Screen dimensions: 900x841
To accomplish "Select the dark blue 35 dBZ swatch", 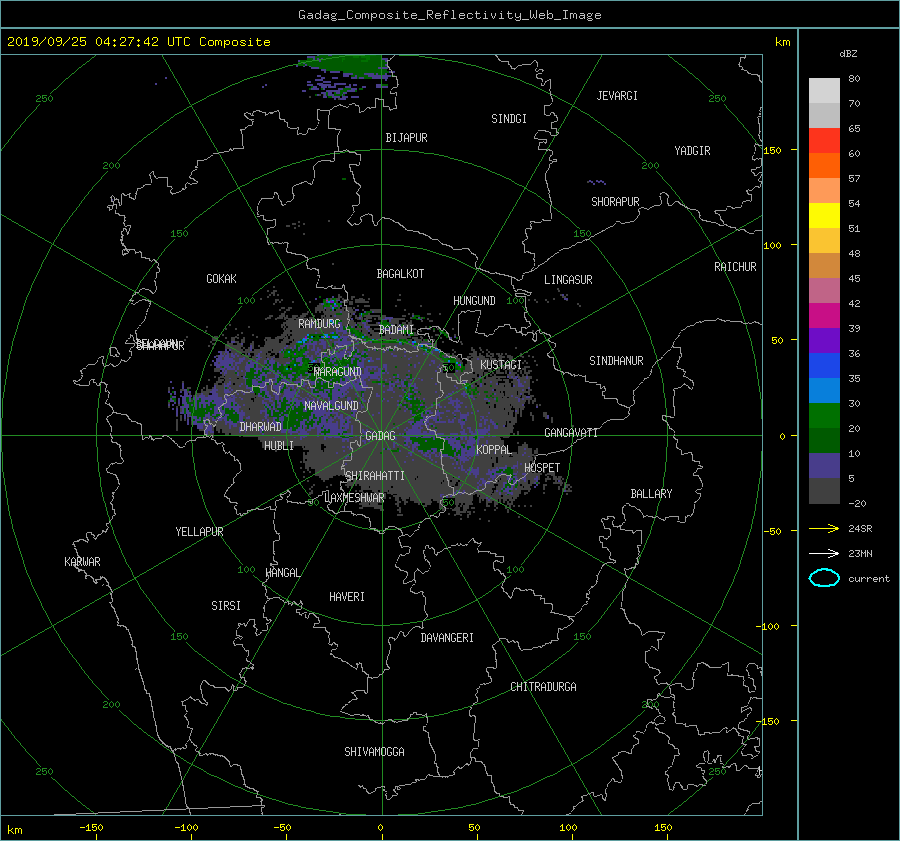I will pos(824,366).
